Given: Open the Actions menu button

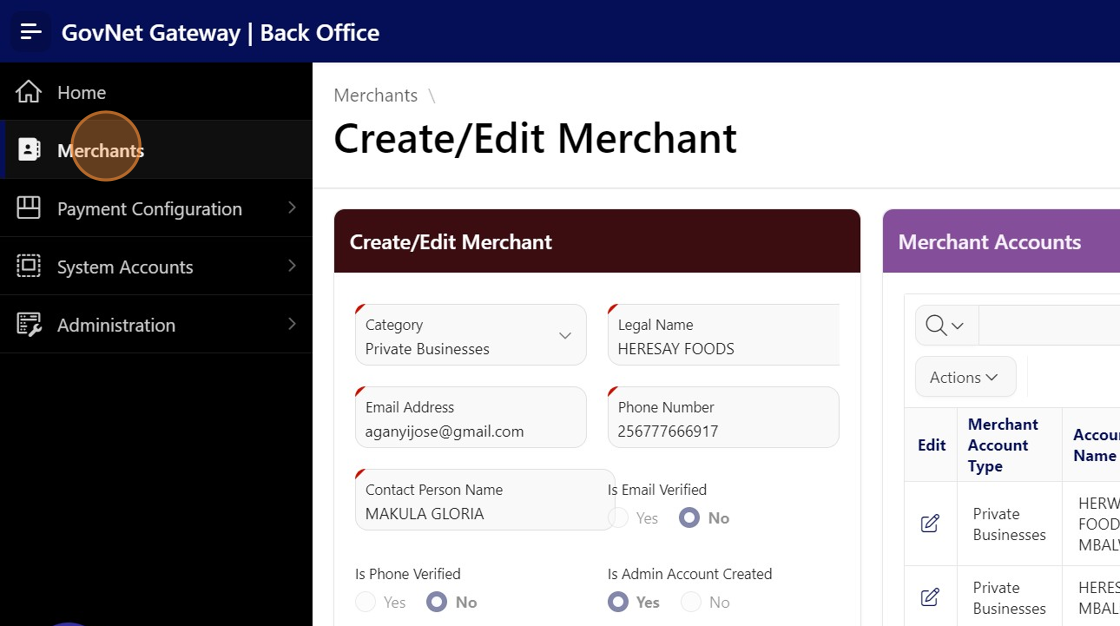Looking at the screenshot, I should pos(965,377).
